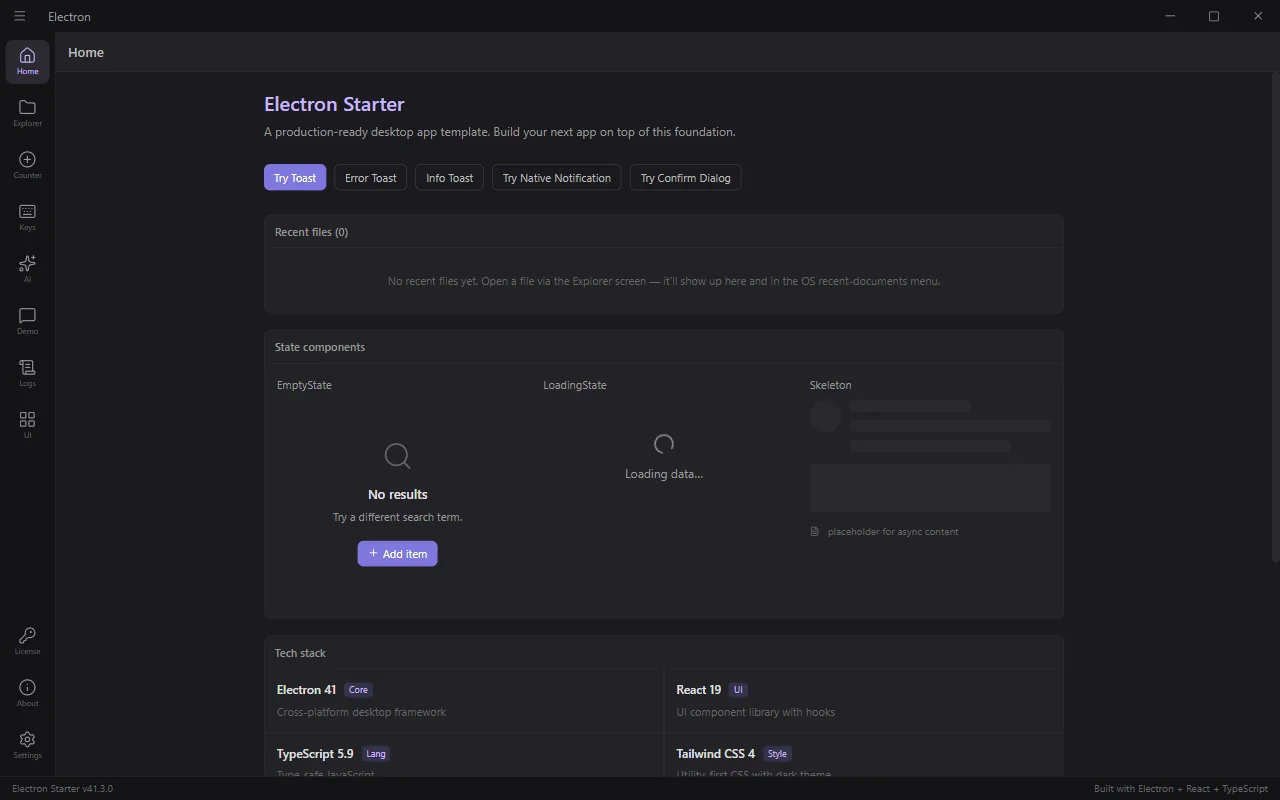This screenshot has width=1280, height=800.
Task: Click the file icon beside placeholder text
Action: coord(814,532)
